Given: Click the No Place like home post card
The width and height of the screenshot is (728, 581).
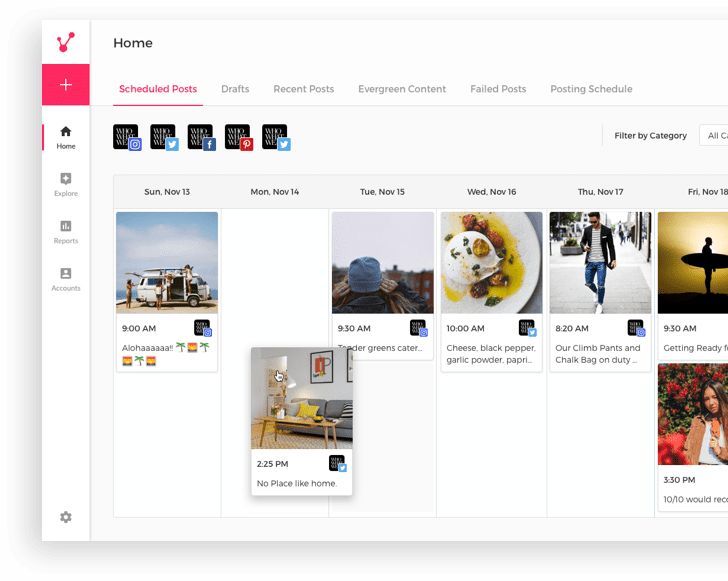Looking at the screenshot, I should pyautogui.click(x=301, y=421).
